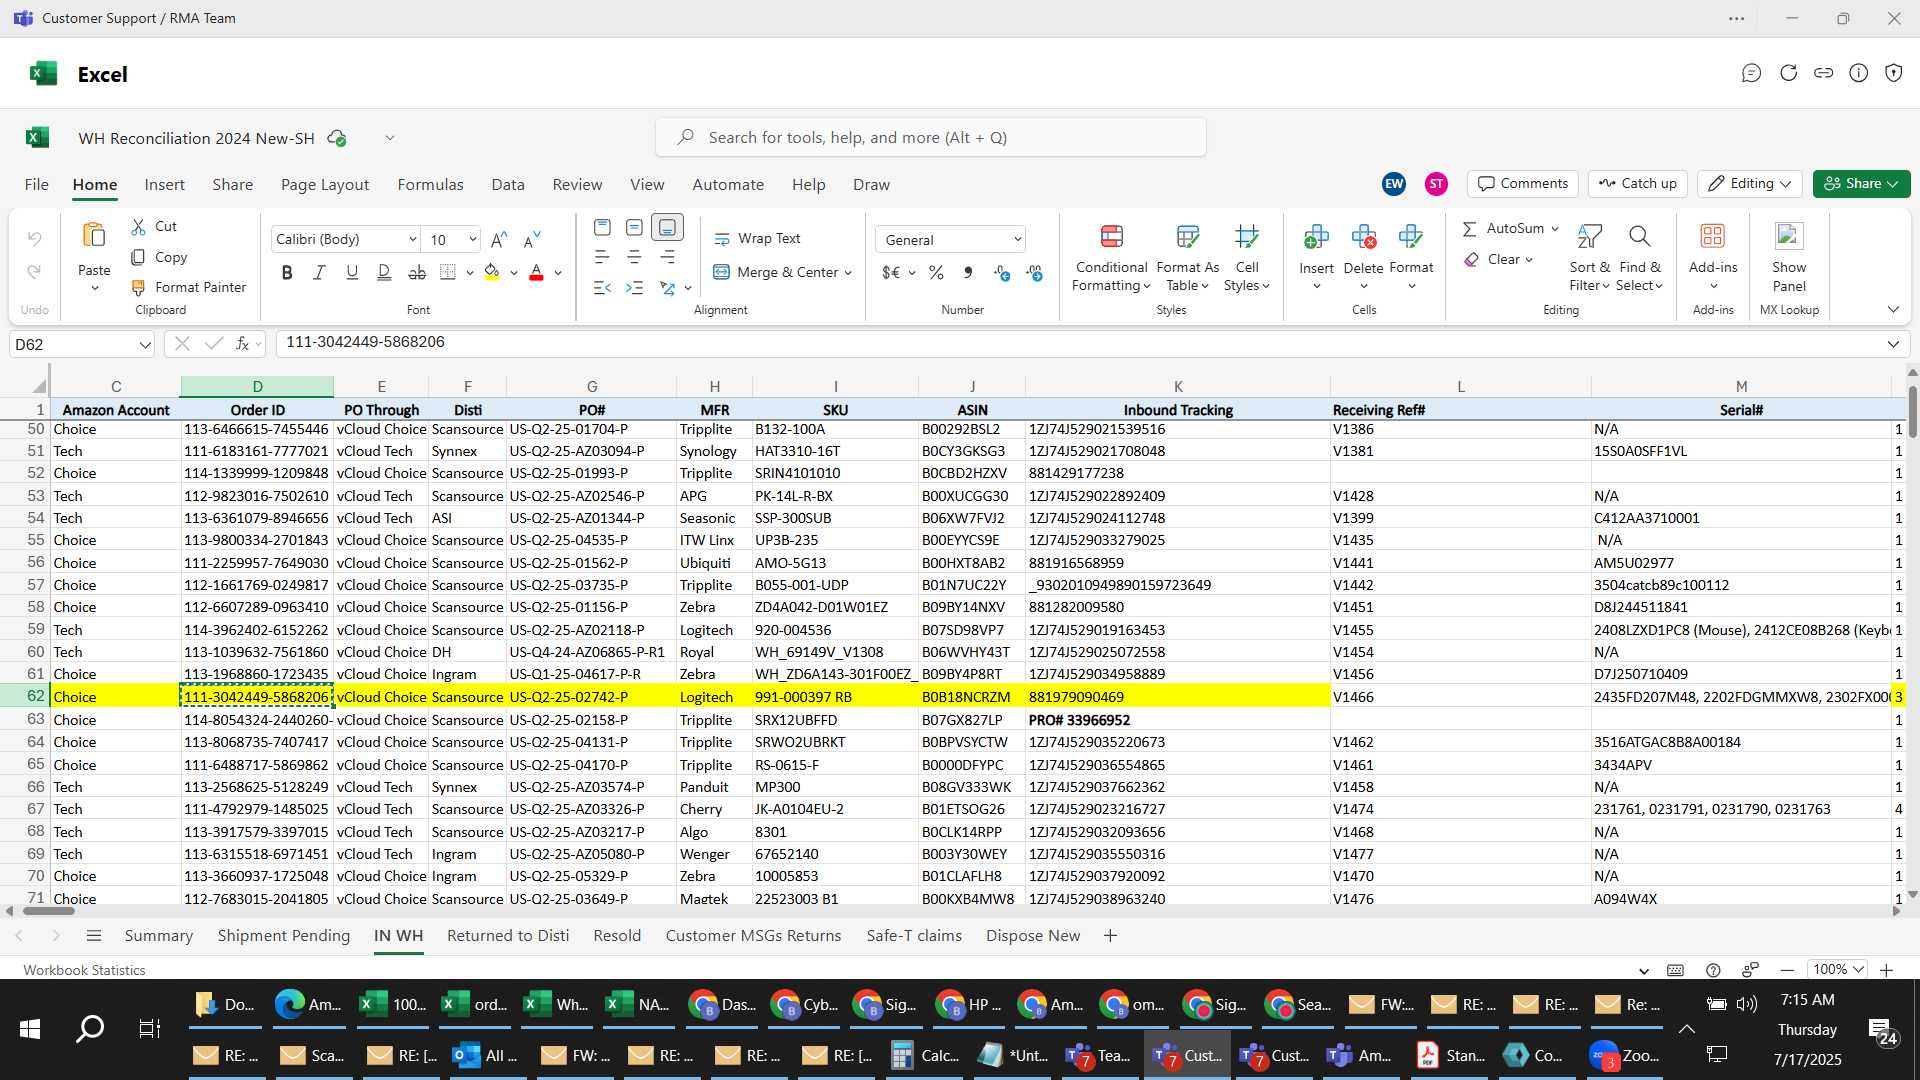Switch to the Dispose New sheet
The image size is (1920, 1080).
pos(1033,936)
